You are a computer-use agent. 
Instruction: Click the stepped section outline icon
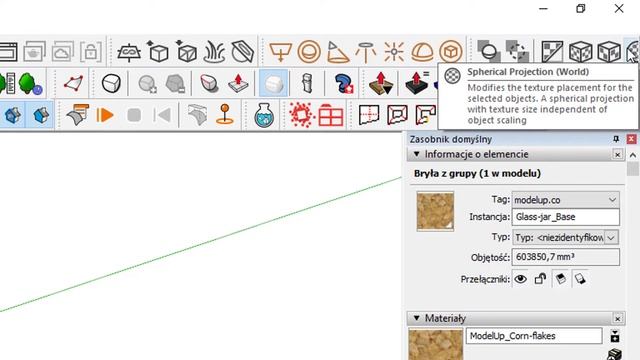[x=426, y=115]
